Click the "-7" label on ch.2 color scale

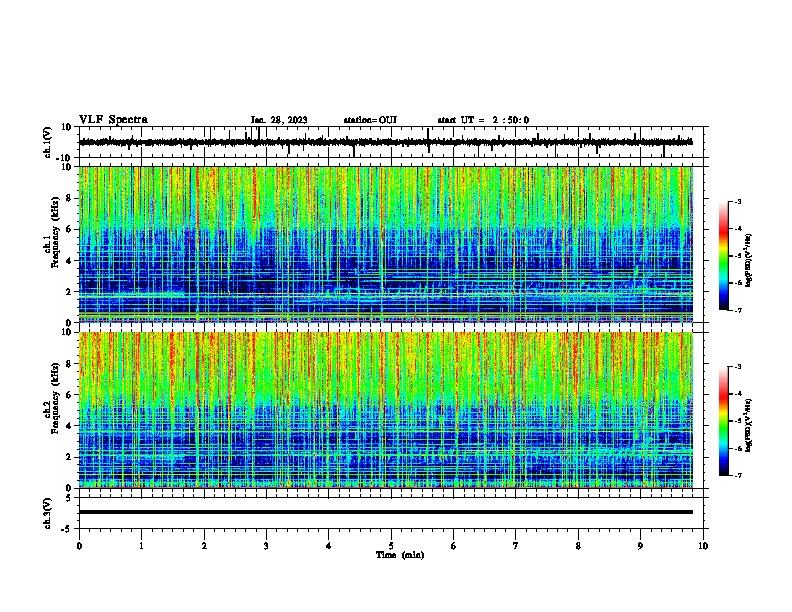coord(737,475)
